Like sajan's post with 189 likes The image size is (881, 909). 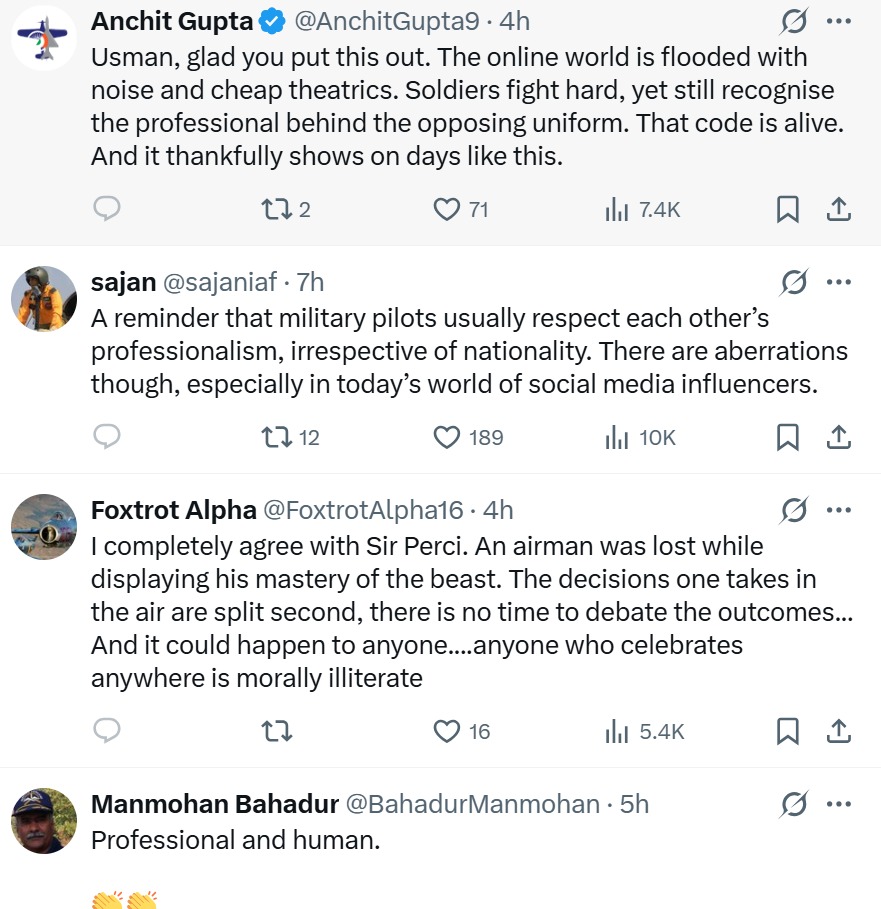[446, 438]
